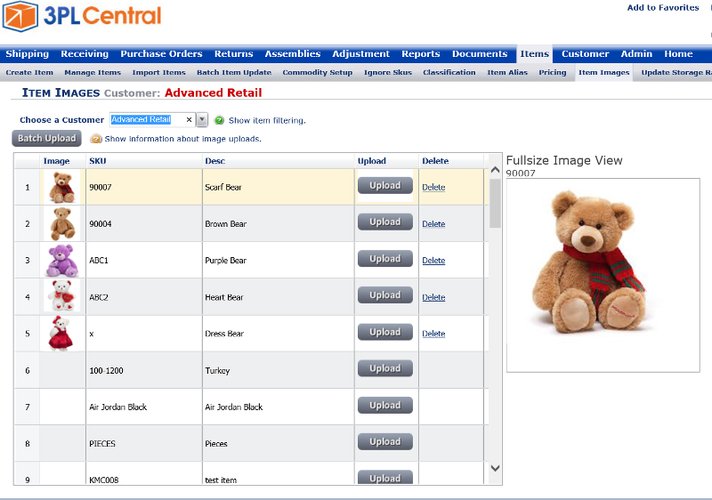Click the Dress Bear thumbnail image
Viewport: 712px width, 500px height.
coord(61,333)
